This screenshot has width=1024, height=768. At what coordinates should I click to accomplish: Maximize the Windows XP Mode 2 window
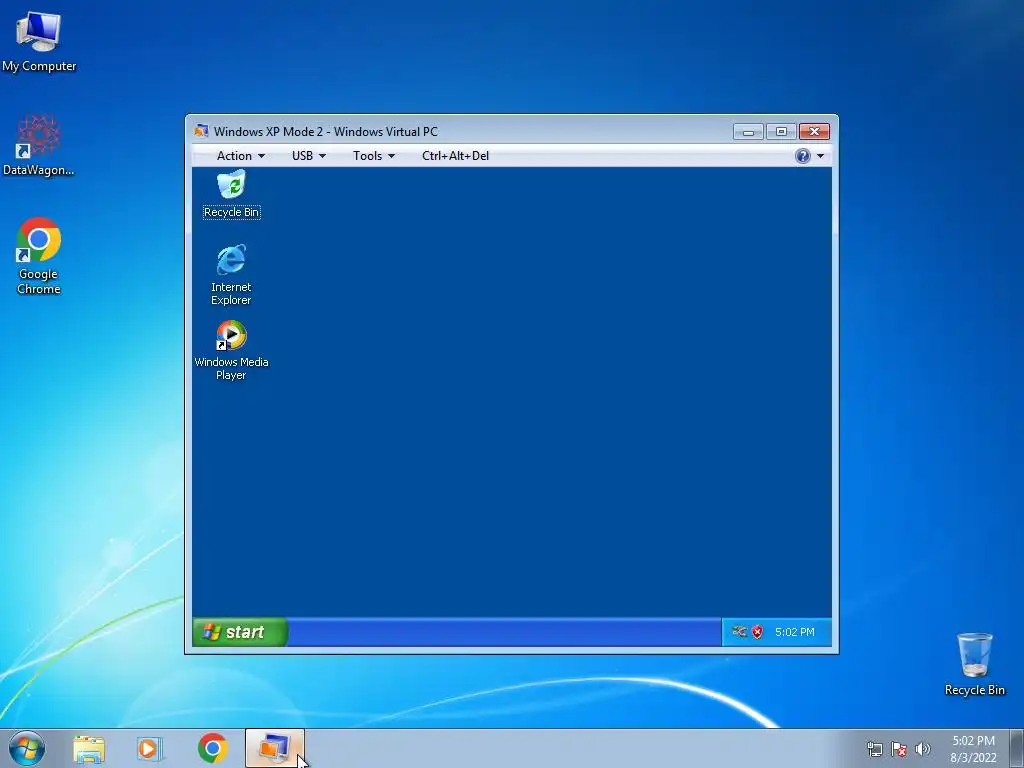781,132
